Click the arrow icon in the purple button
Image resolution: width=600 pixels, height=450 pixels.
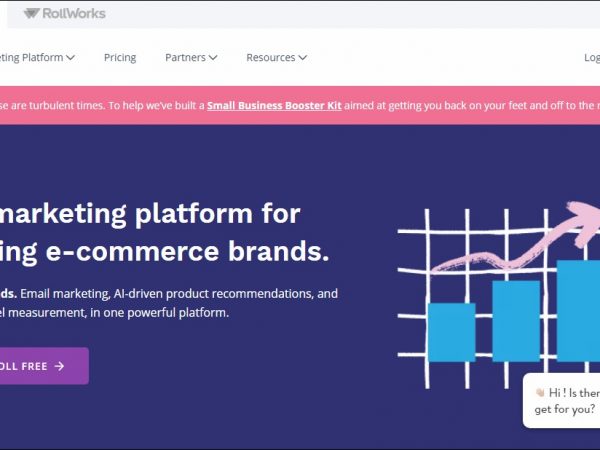pos(60,366)
